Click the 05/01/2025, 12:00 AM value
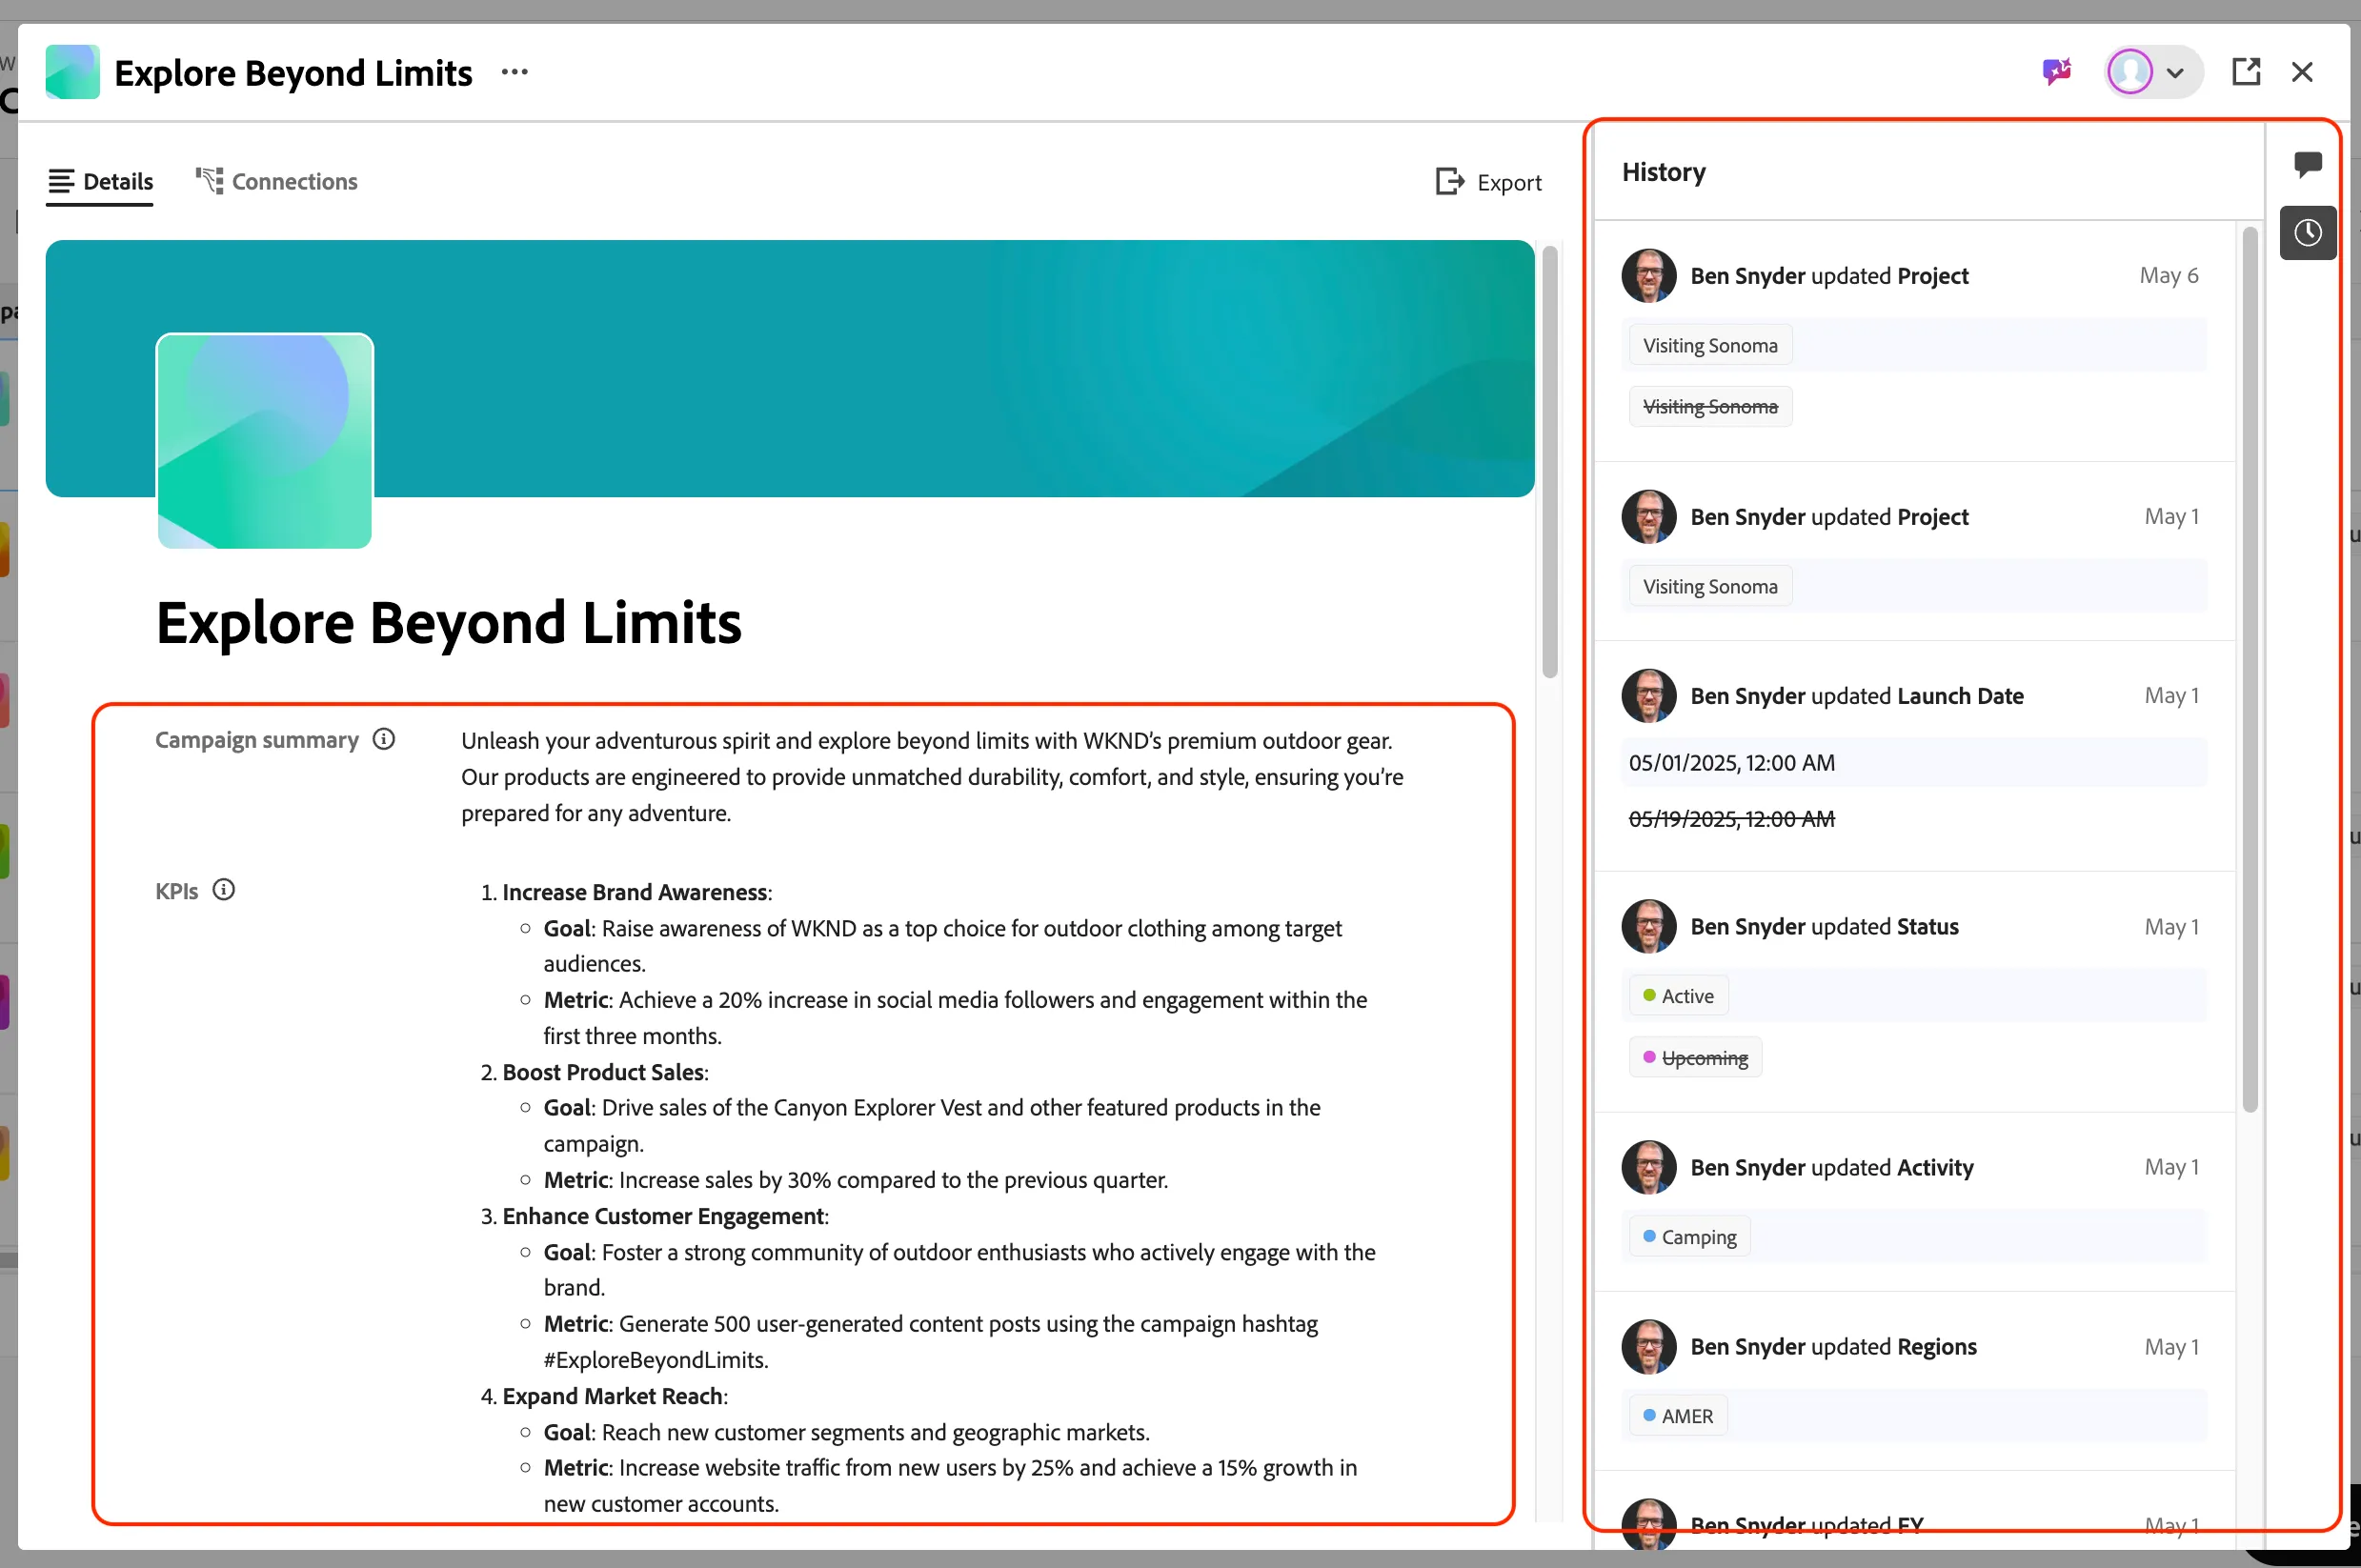Viewport: 2361px width, 1568px height. (1732, 763)
